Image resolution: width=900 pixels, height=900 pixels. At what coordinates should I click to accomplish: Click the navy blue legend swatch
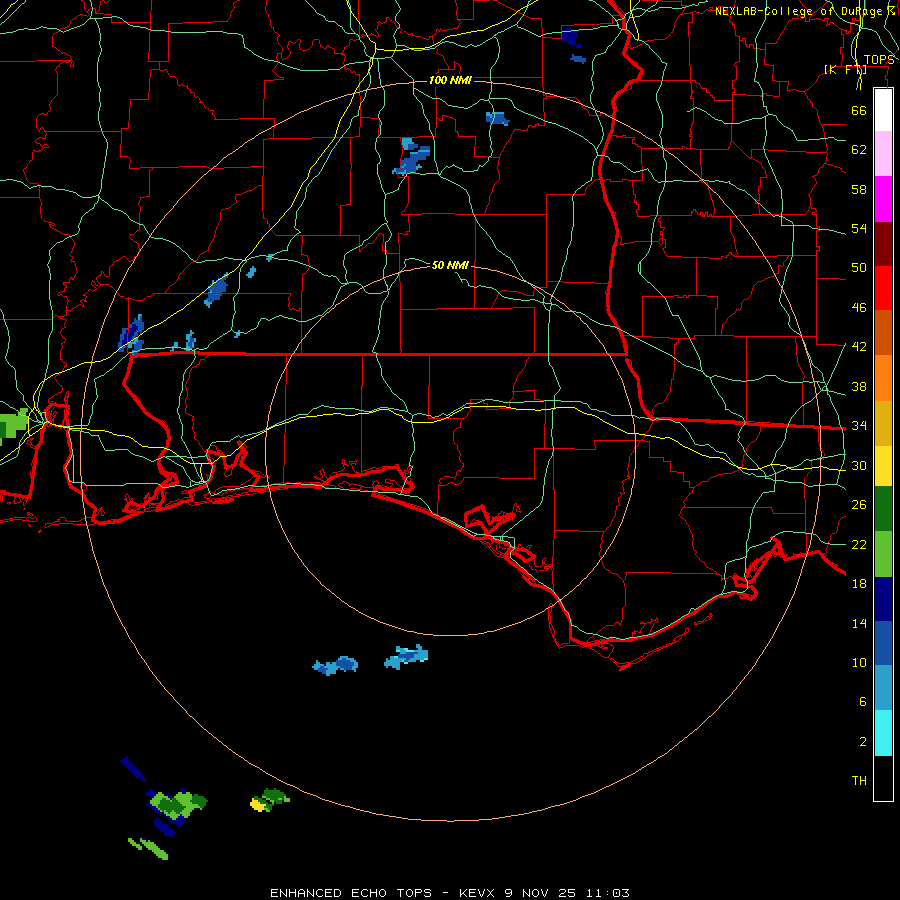point(883,599)
